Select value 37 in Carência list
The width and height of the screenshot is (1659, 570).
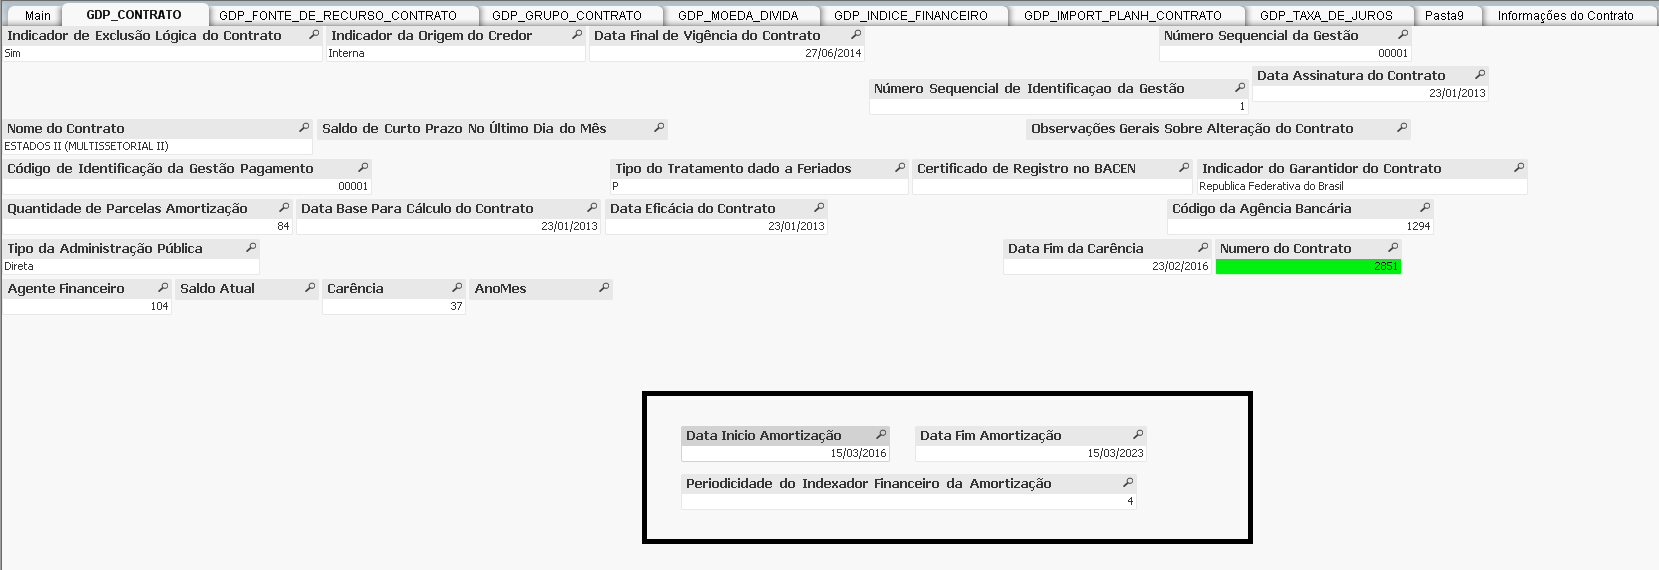(394, 306)
